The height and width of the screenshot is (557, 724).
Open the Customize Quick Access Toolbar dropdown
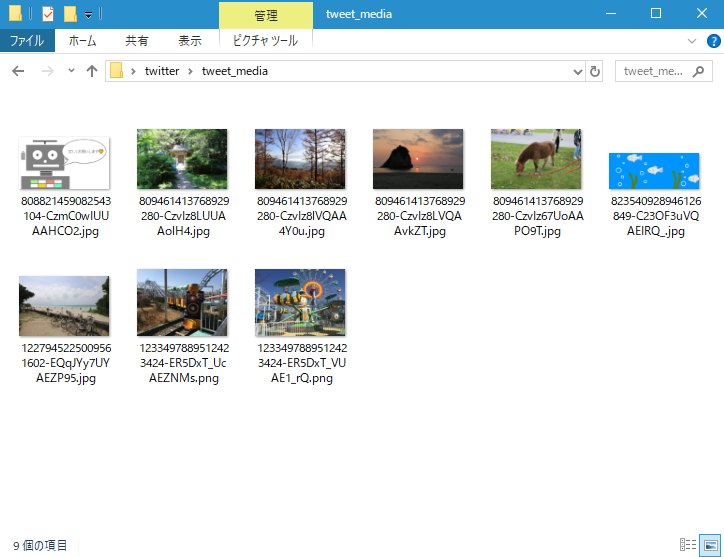(x=89, y=15)
